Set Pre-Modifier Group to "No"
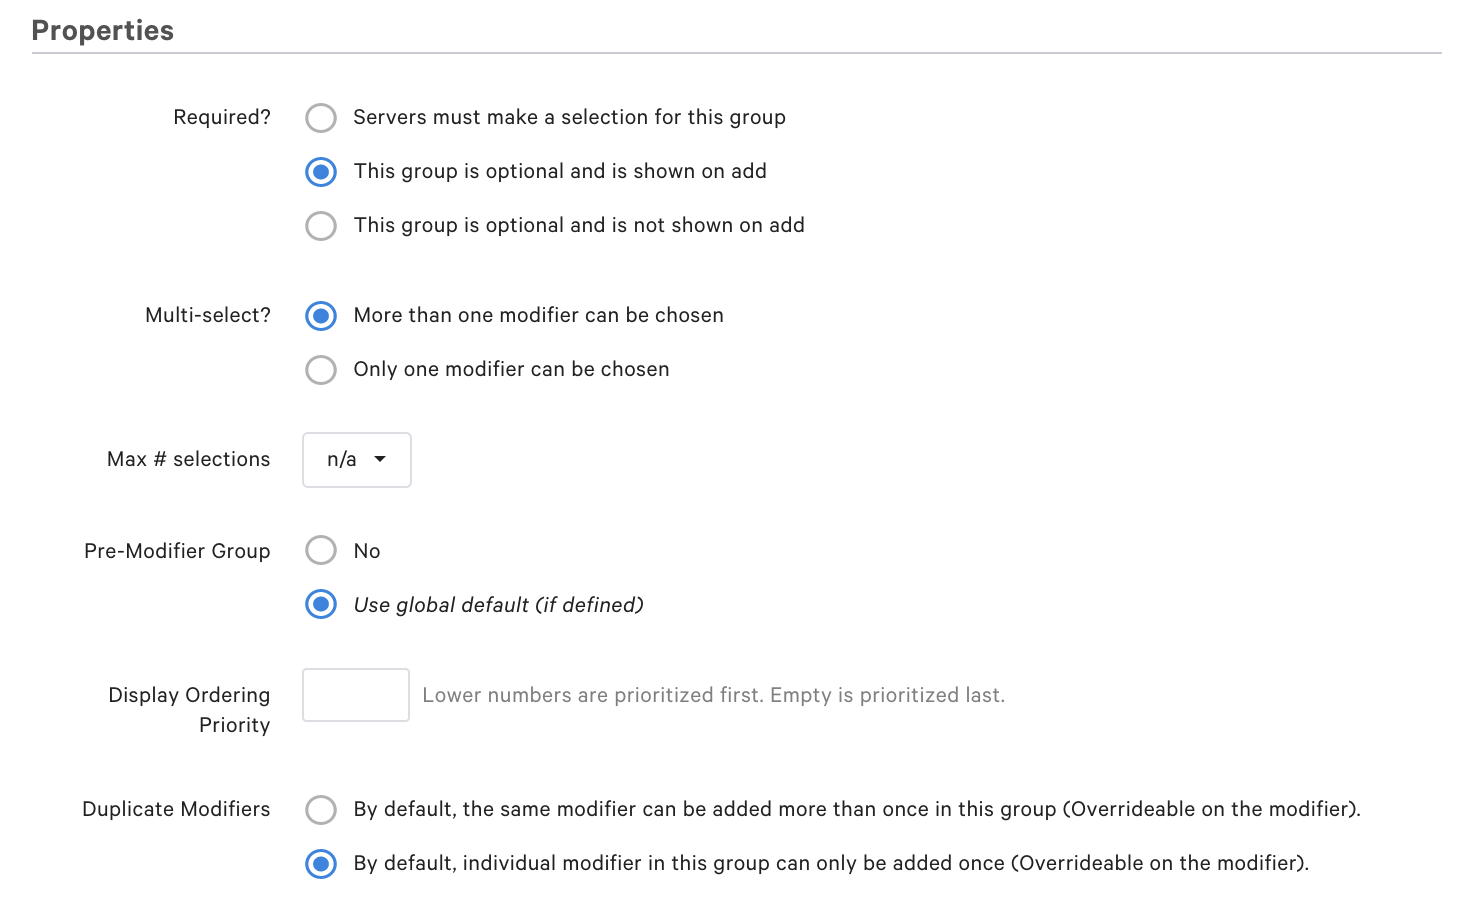Viewport: 1474px width, 906px height. pyautogui.click(x=320, y=550)
